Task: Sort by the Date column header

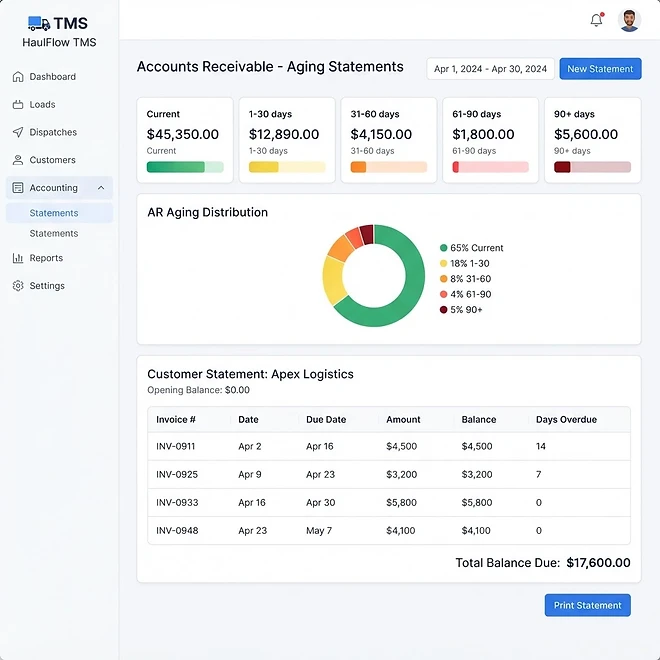Action: click(248, 420)
